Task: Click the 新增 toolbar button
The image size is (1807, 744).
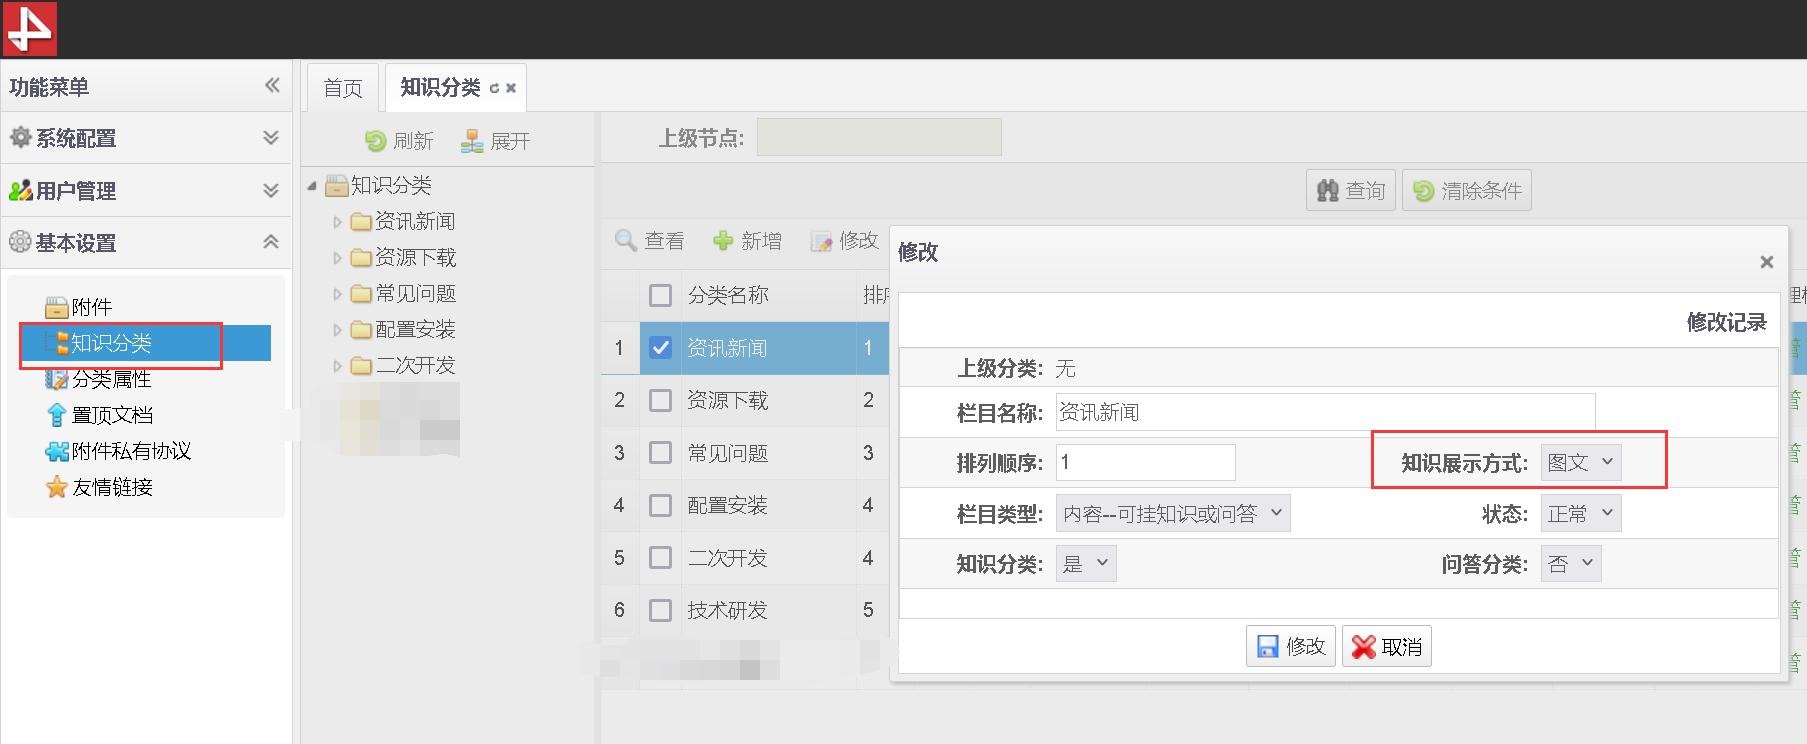Action: (x=747, y=240)
